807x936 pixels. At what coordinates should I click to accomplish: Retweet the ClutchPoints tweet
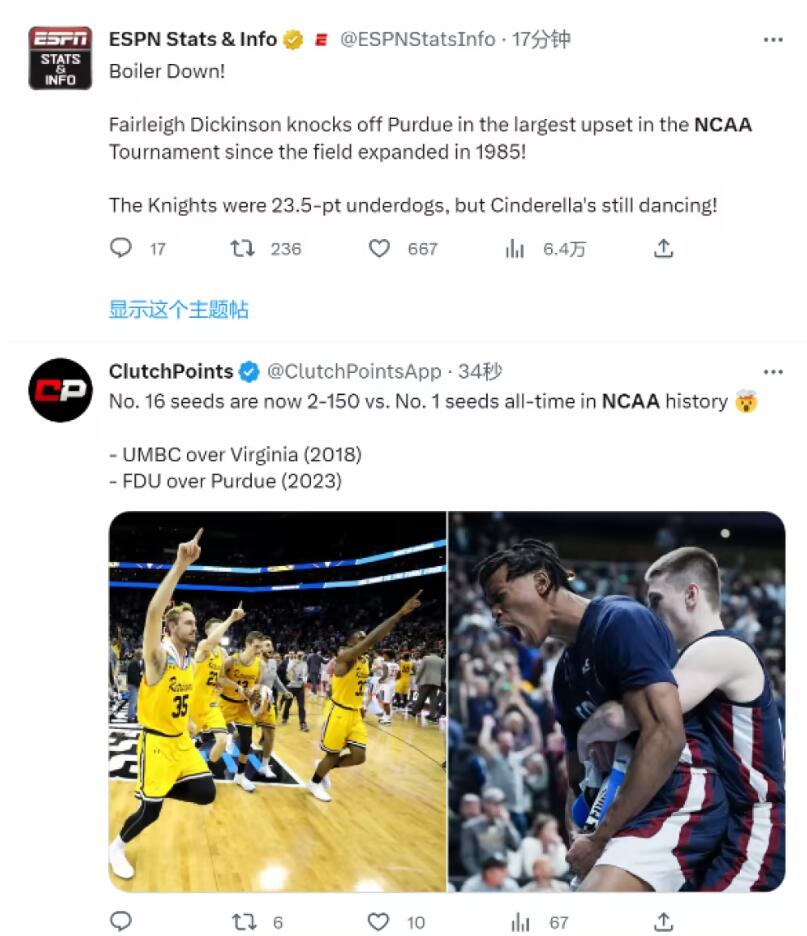pyautogui.click(x=243, y=921)
